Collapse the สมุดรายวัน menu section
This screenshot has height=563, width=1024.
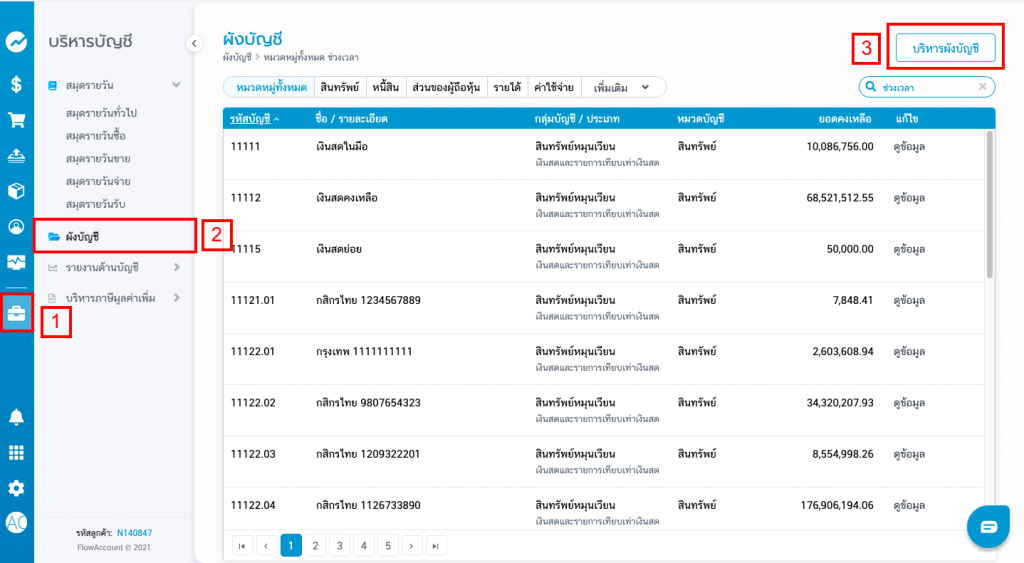(176, 86)
